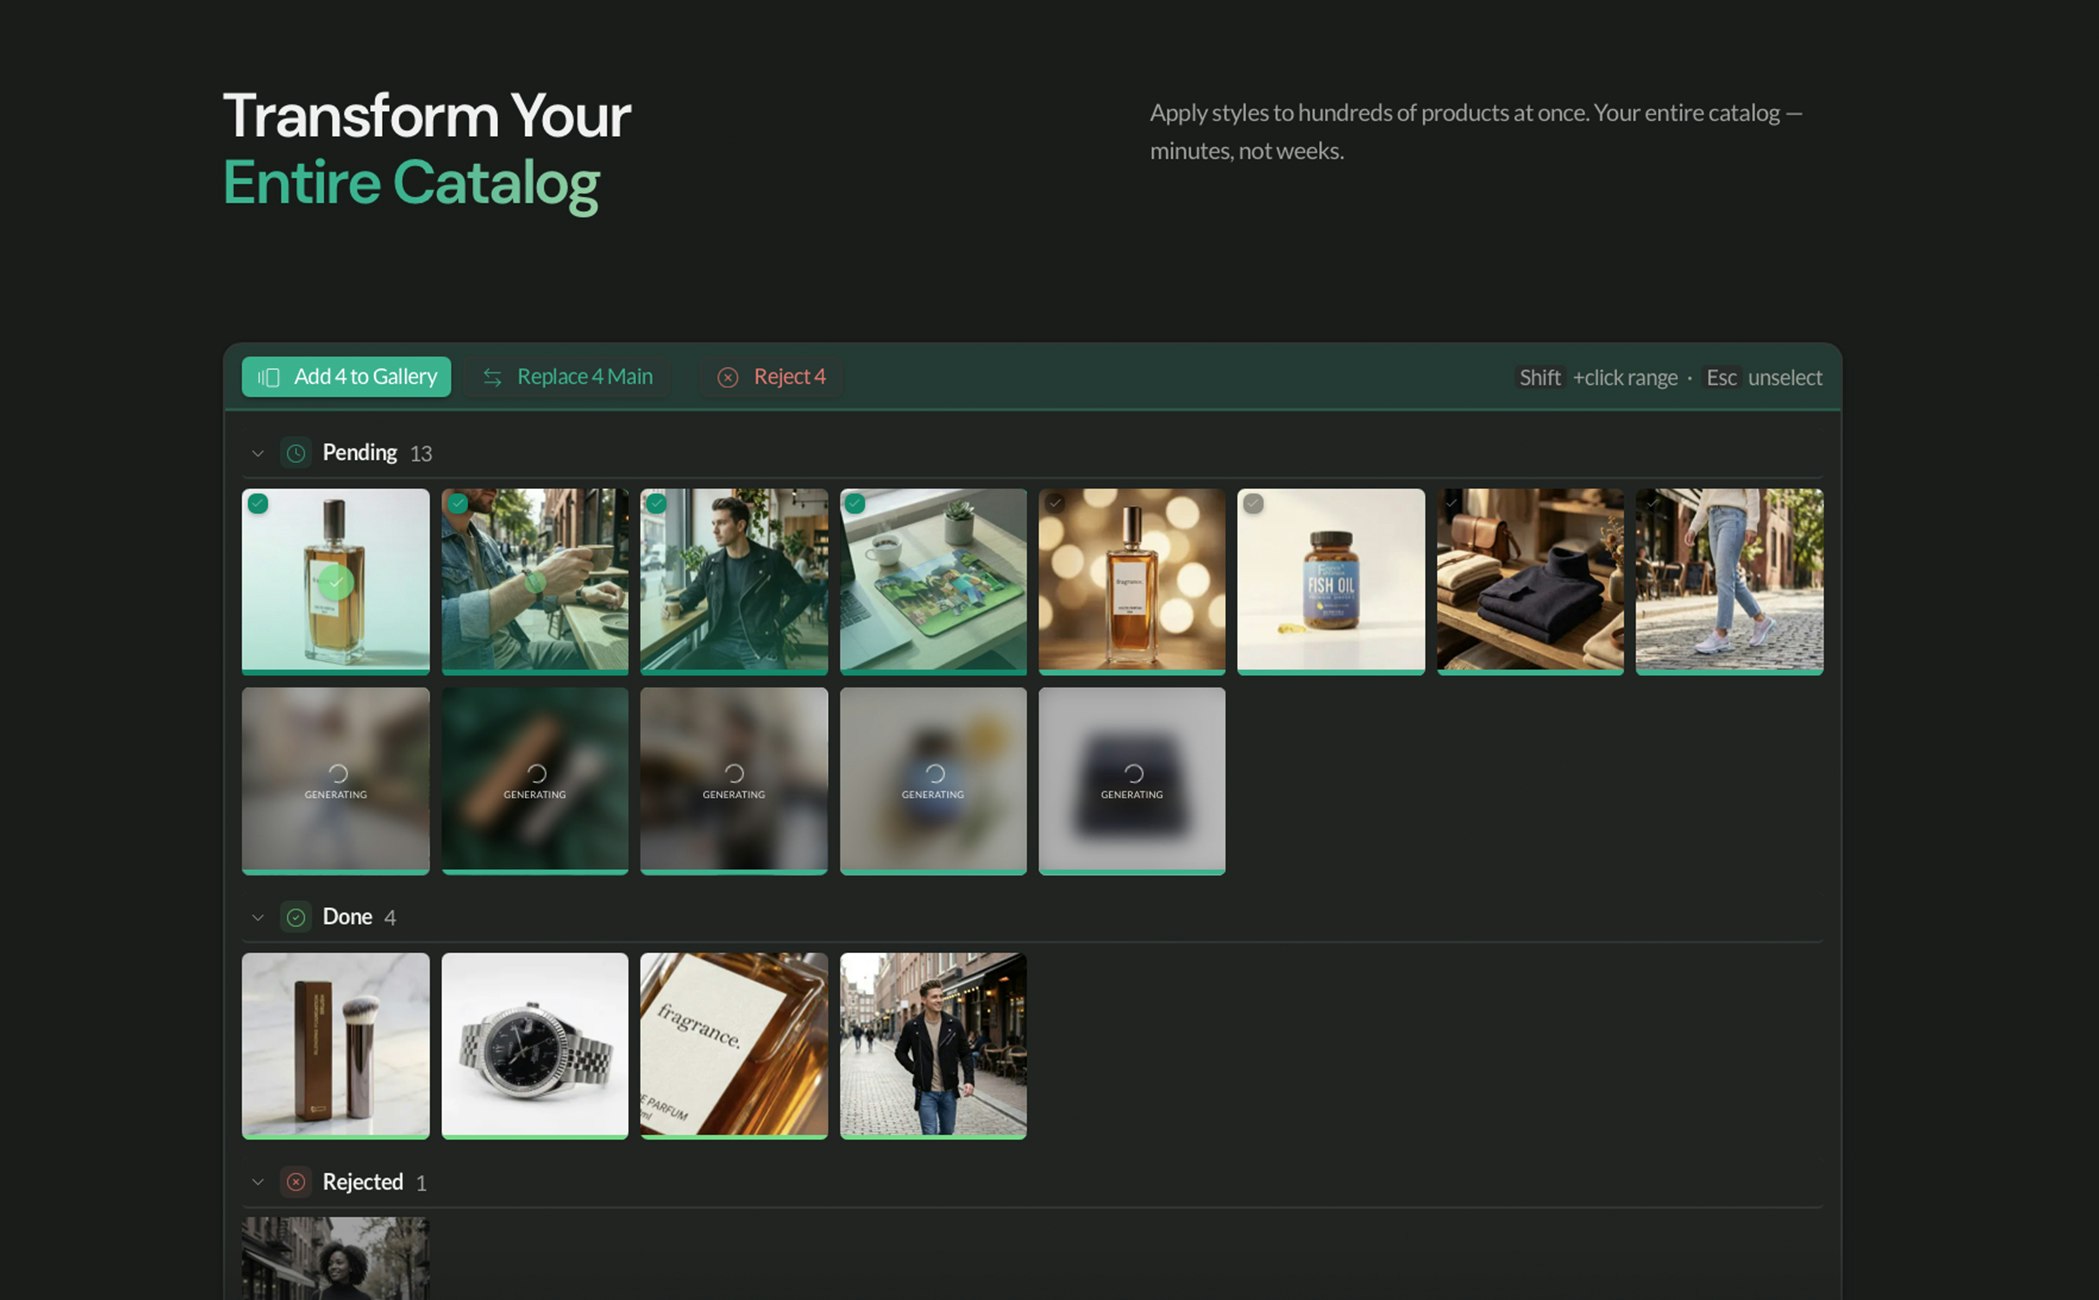This screenshot has width=2099, height=1300.
Task: Collapse the Rejected section
Action: click(258, 1182)
